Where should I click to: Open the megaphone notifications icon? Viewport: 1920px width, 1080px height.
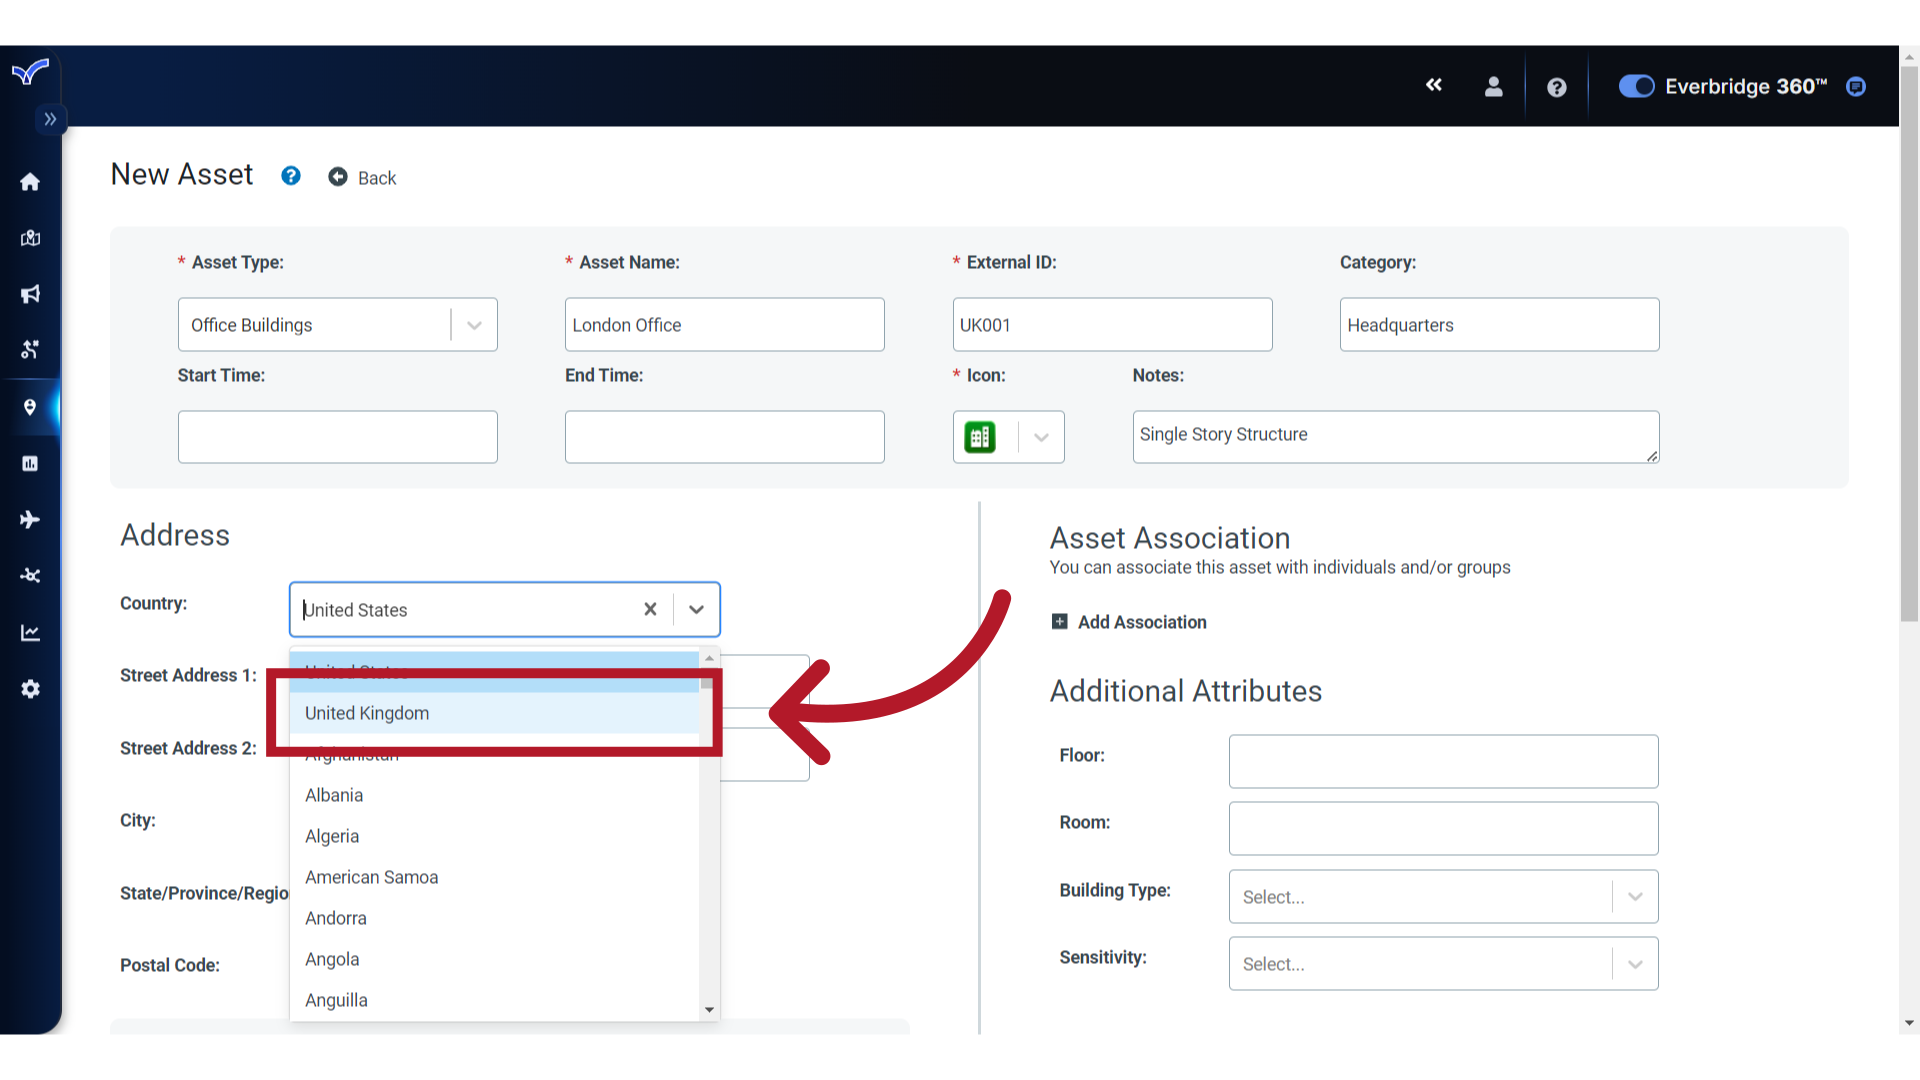30,294
